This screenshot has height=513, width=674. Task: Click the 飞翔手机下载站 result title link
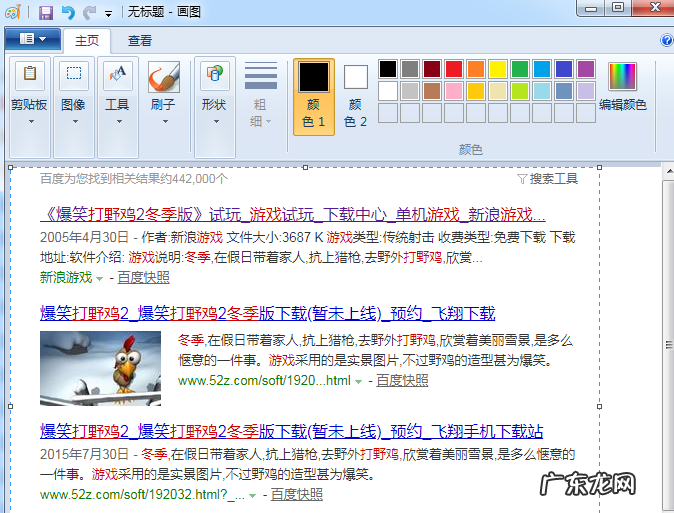click(x=291, y=431)
